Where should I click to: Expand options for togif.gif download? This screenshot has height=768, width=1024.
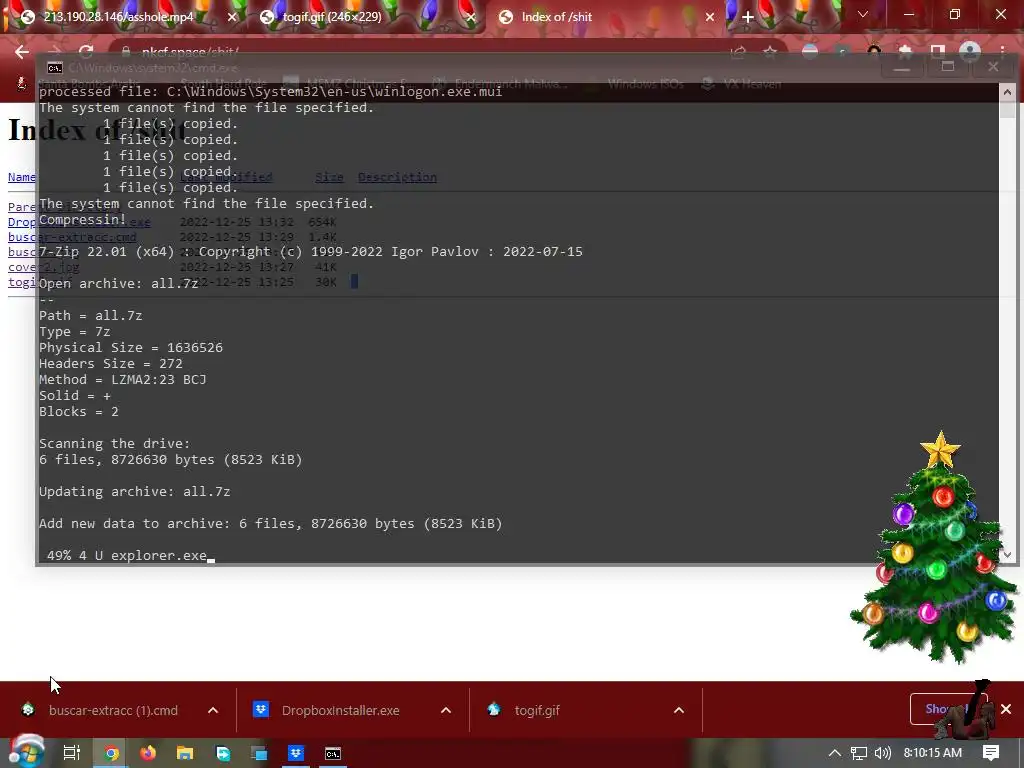point(679,710)
